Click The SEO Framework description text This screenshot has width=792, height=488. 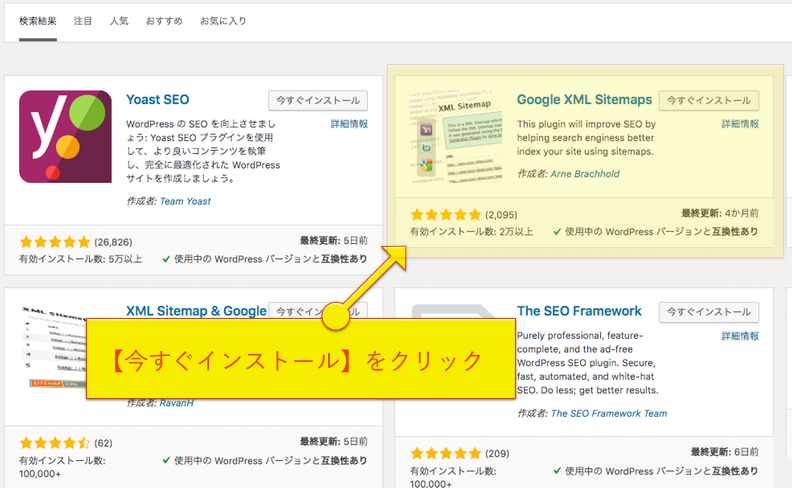point(587,363)
